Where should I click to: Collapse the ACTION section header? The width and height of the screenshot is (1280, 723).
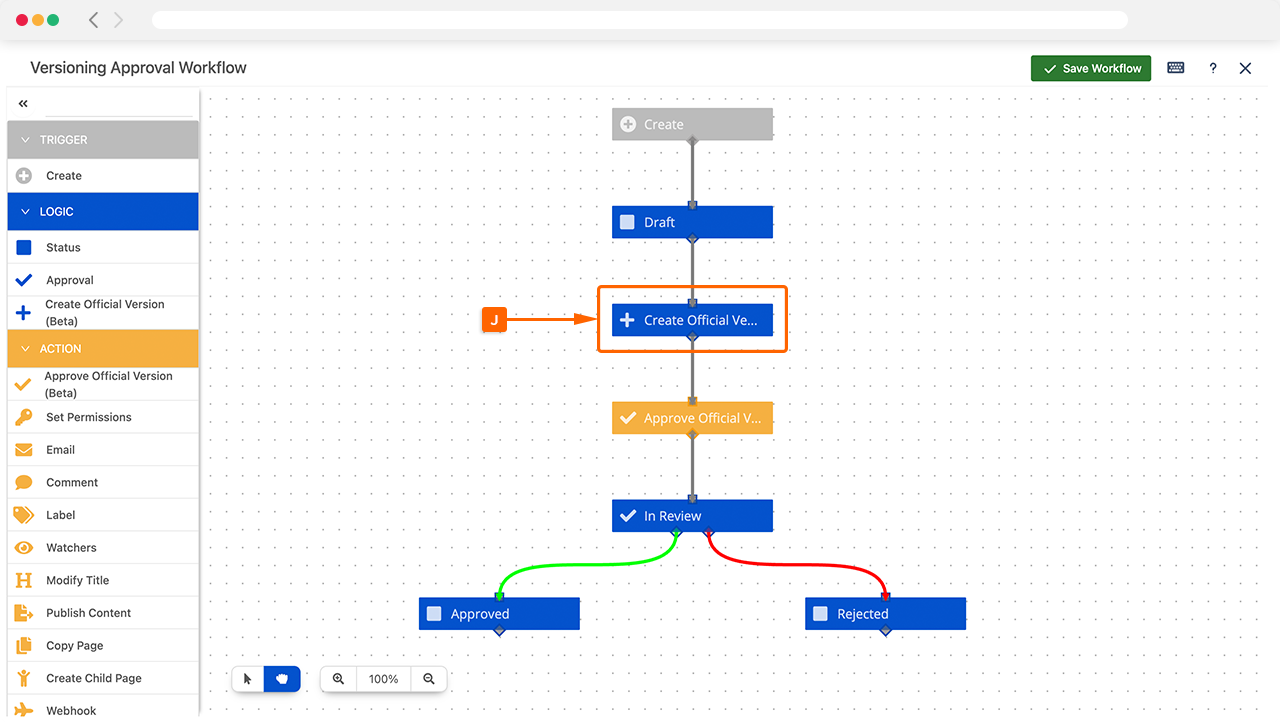pyautogui.click(x=26, y=349)
